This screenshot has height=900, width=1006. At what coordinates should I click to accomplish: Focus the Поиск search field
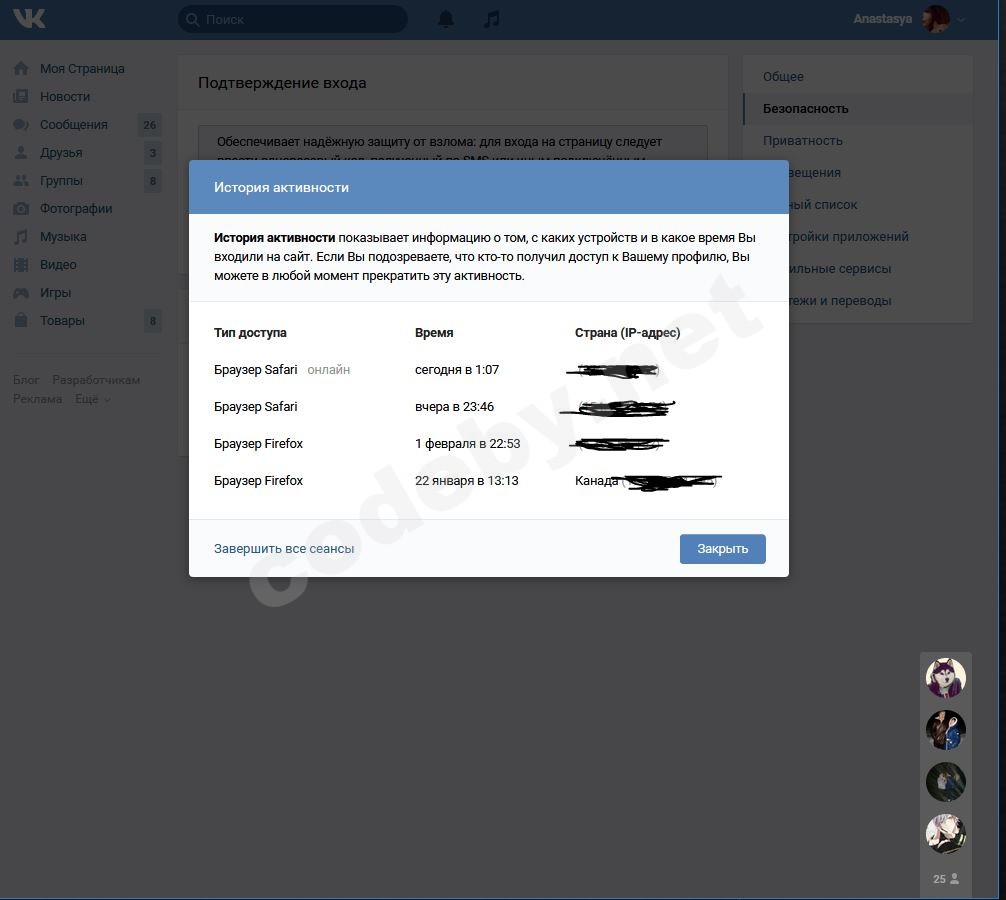coord(293,19)
